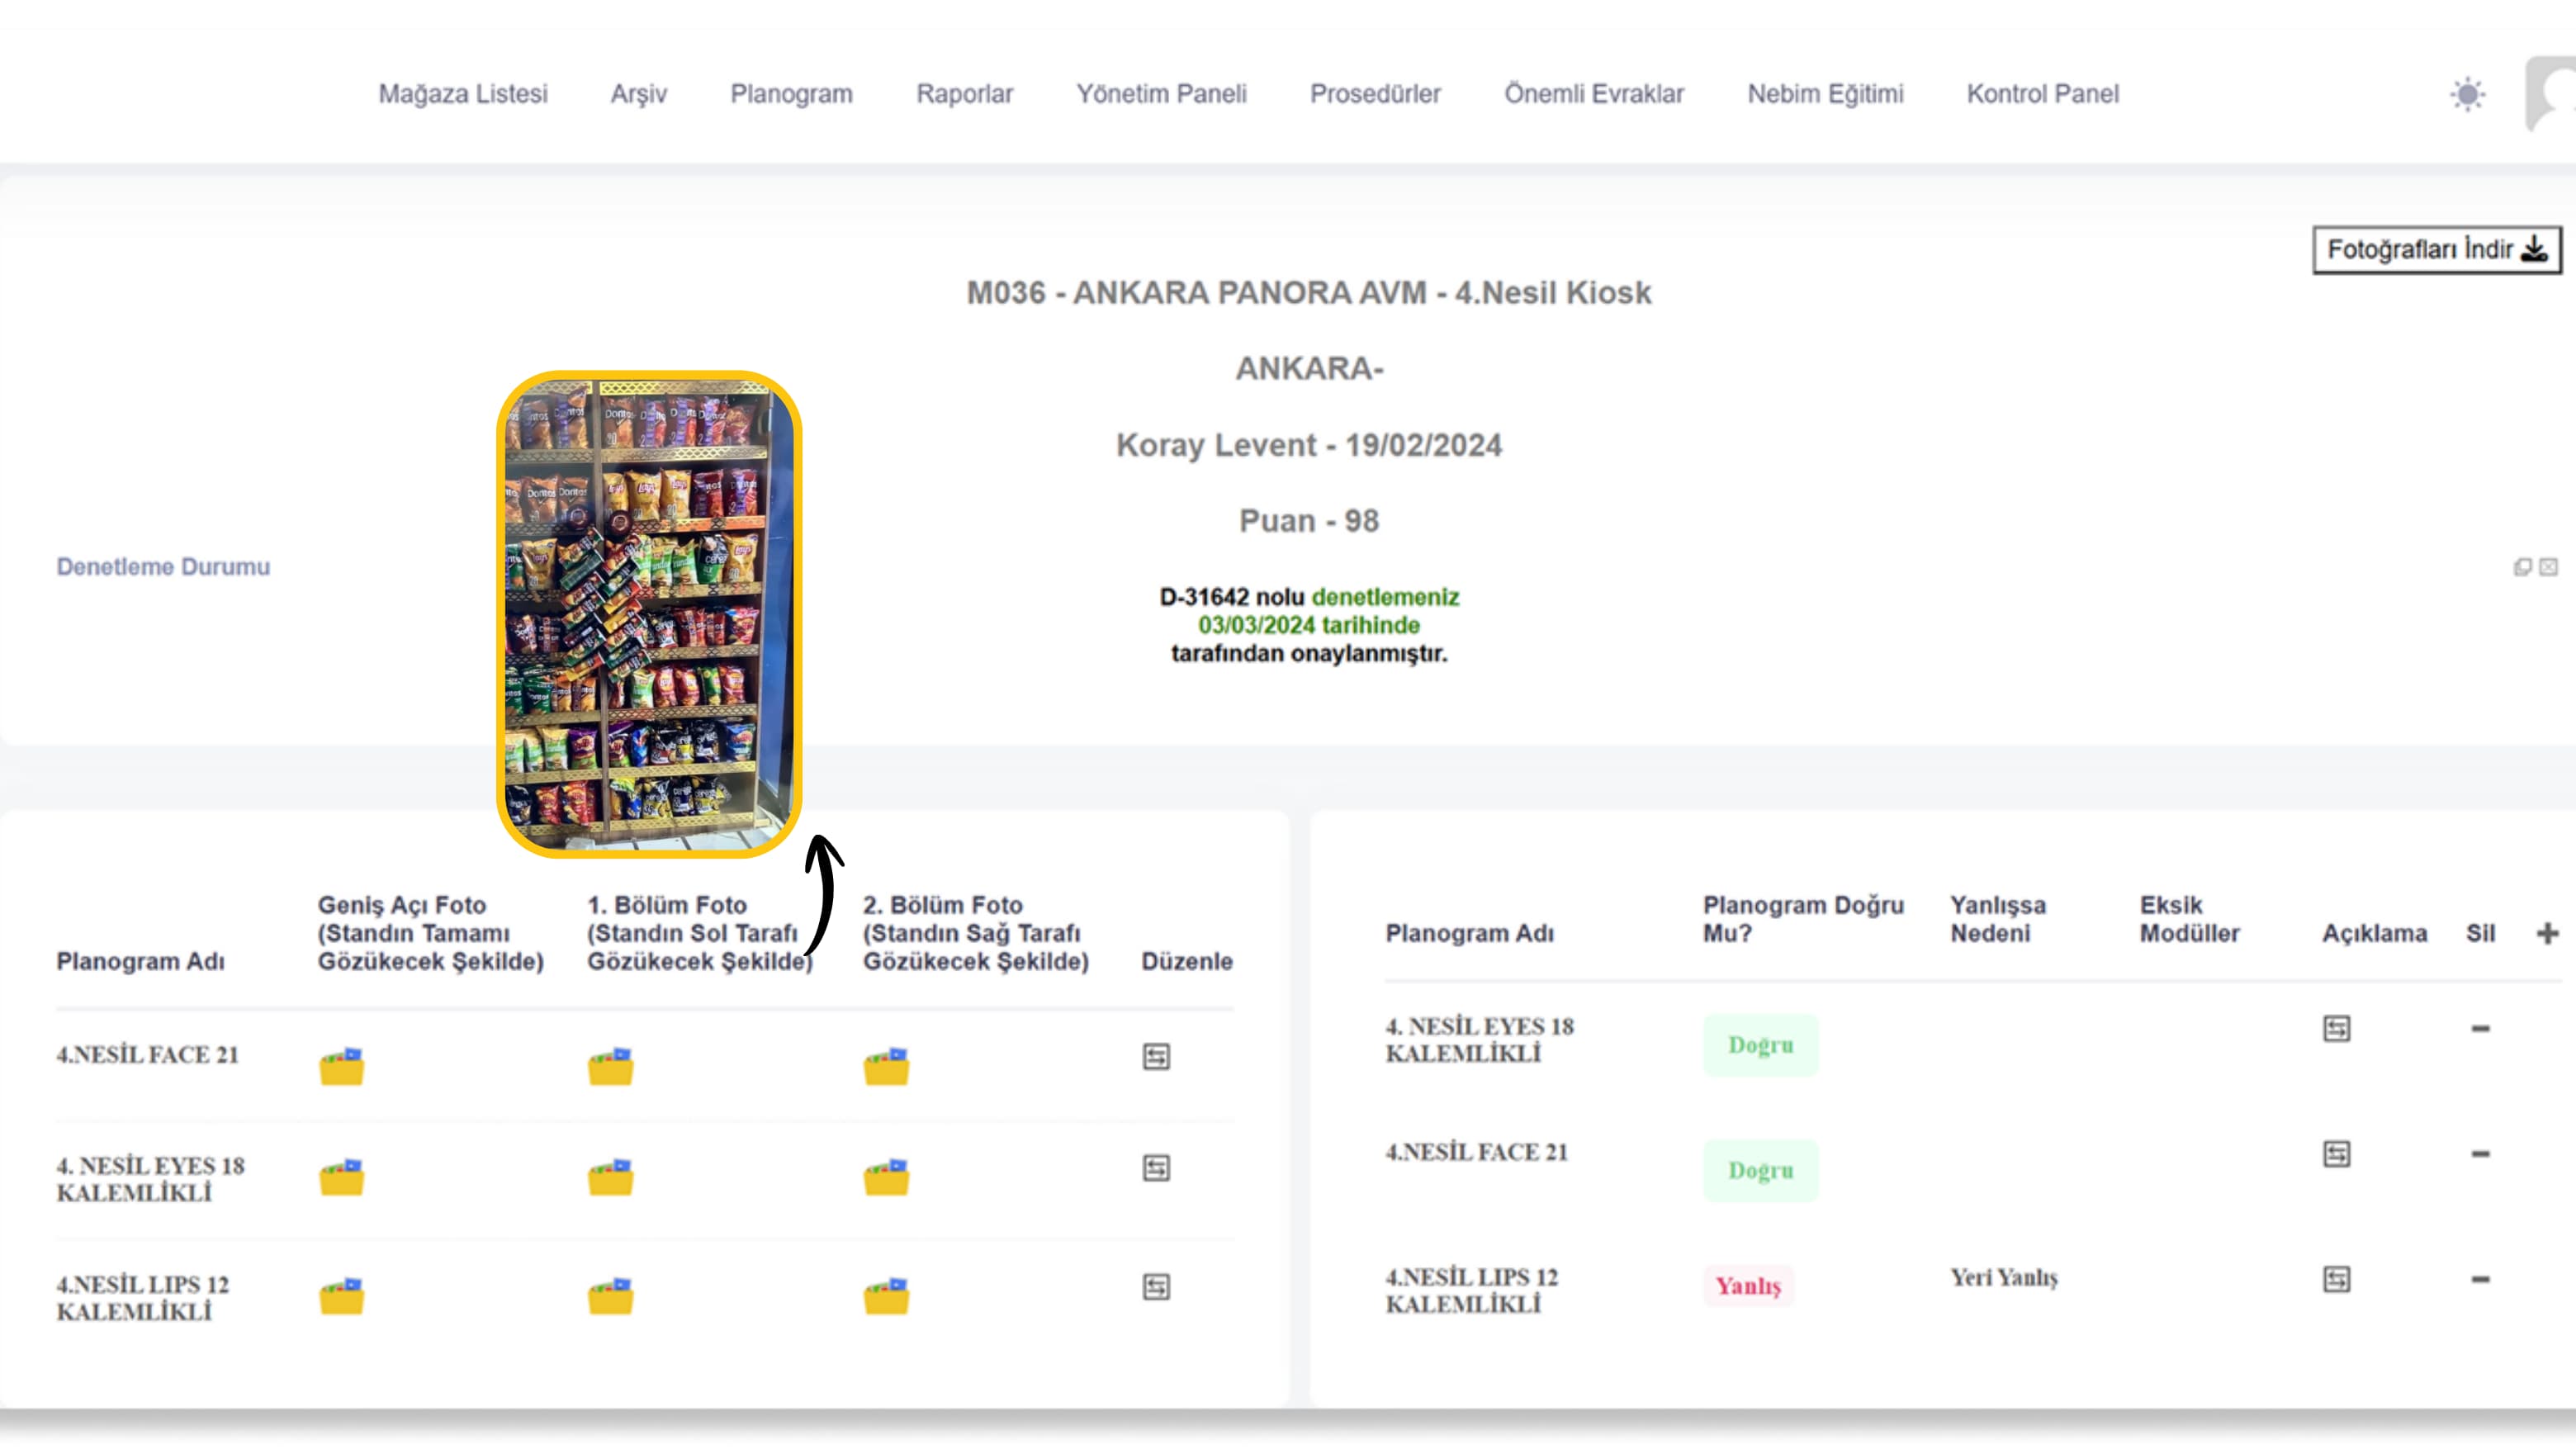Add a new planogram row with plus icon
Viewport: 2576px width, 1449px height.
pos(2547,934)
